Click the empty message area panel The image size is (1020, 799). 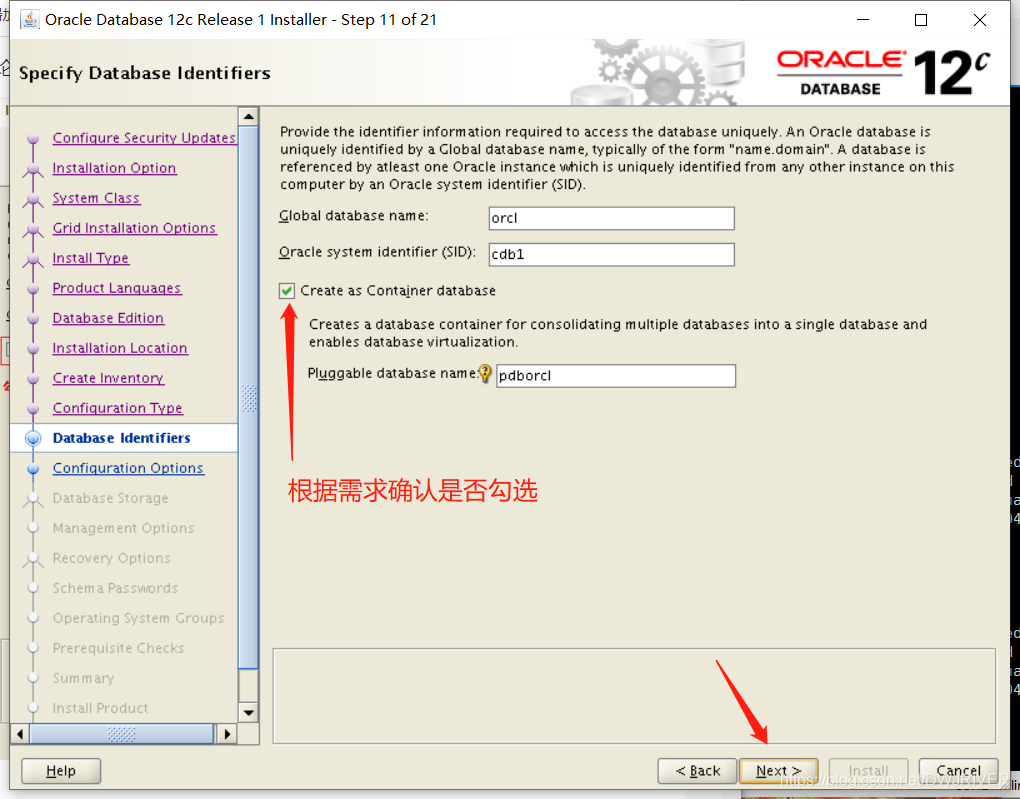(x=634, y=696)
